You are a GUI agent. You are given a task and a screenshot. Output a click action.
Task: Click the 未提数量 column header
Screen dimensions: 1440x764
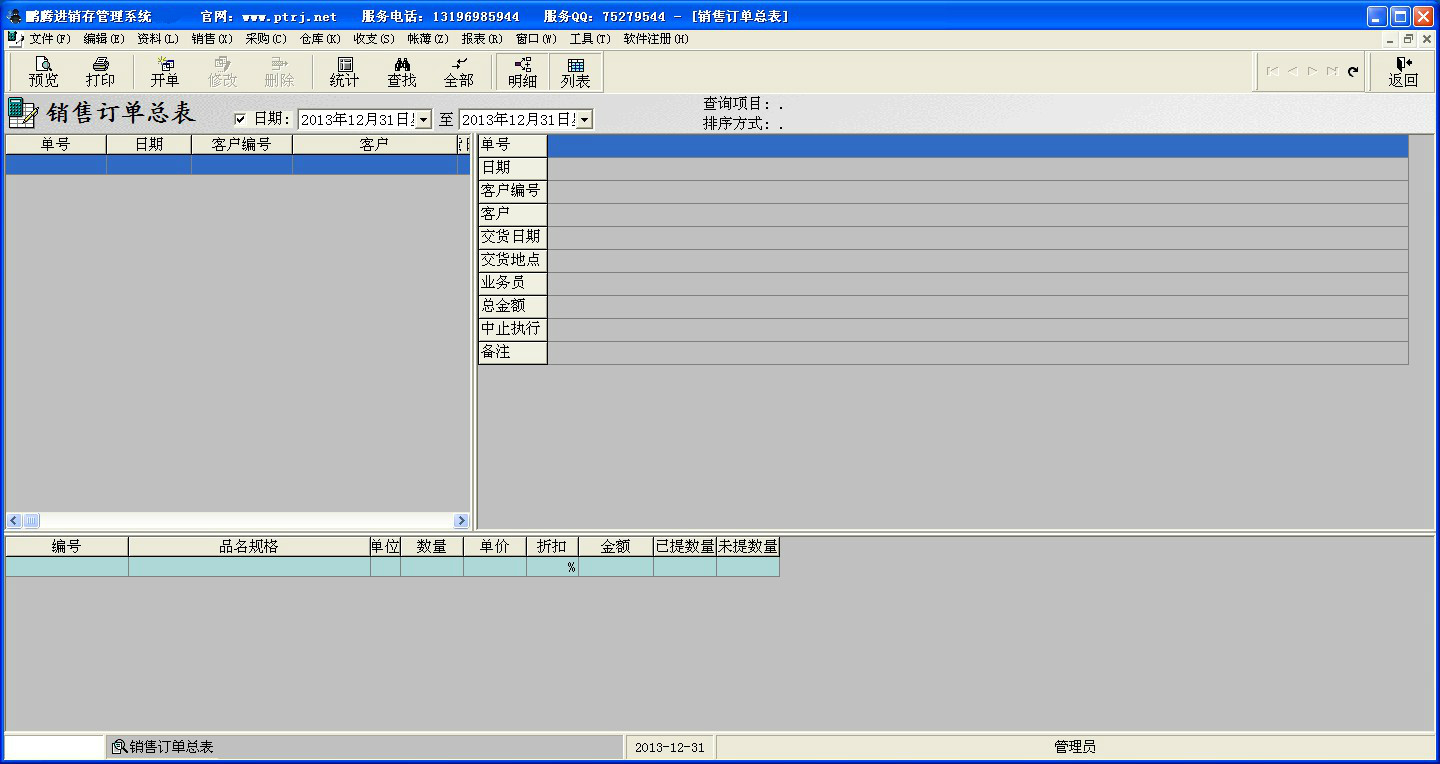[748, 546]
